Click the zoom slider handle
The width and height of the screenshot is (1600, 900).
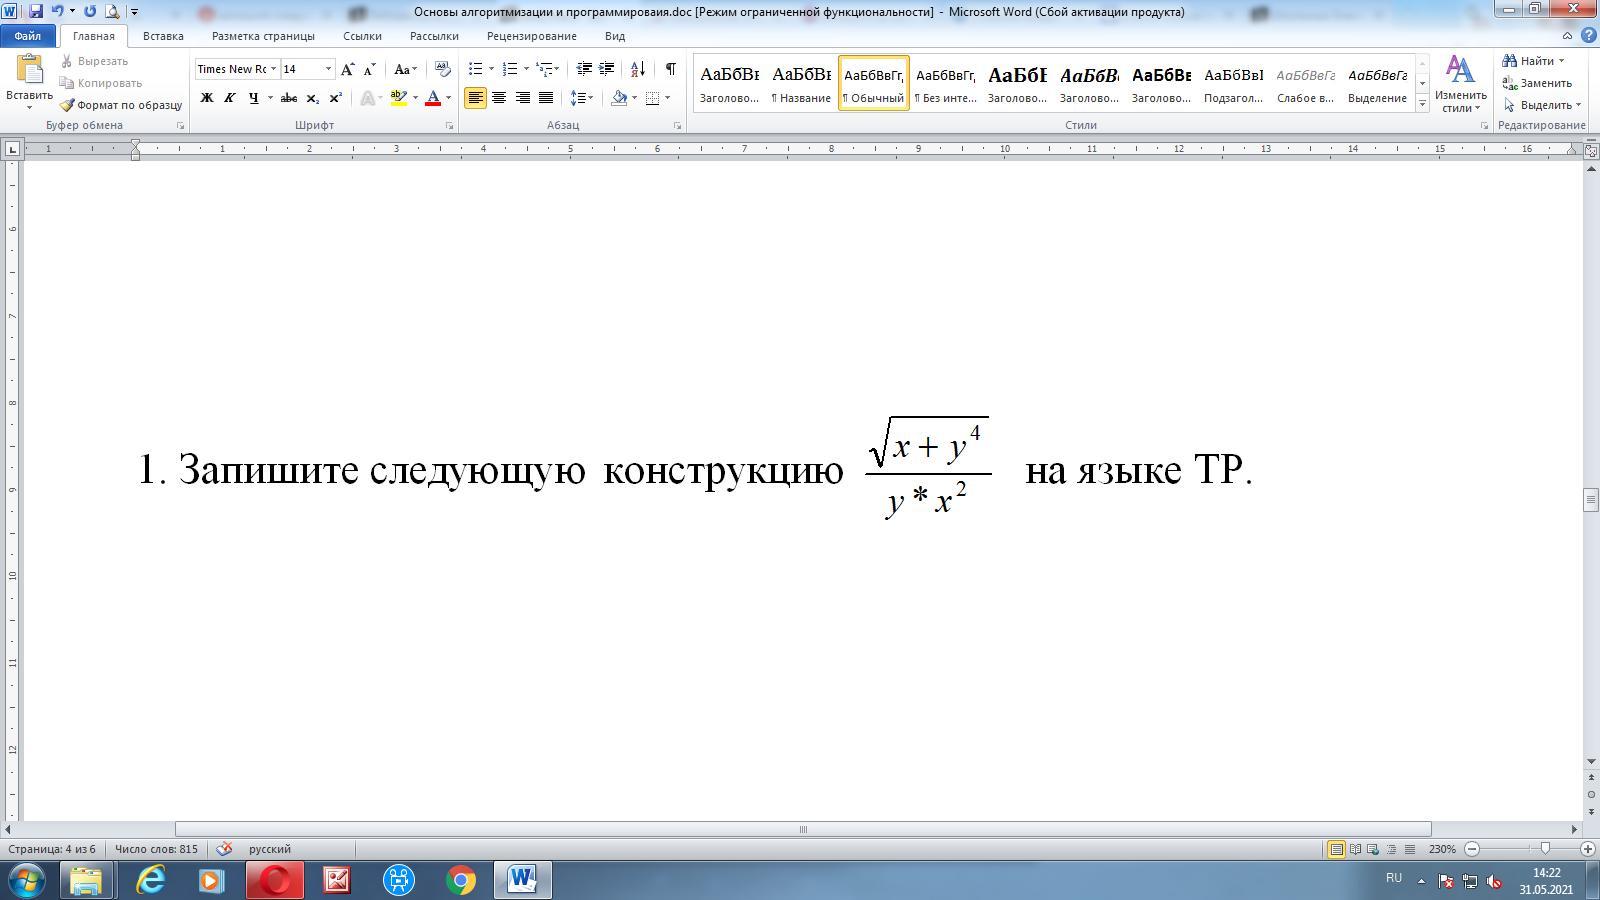coord(1545,849)
